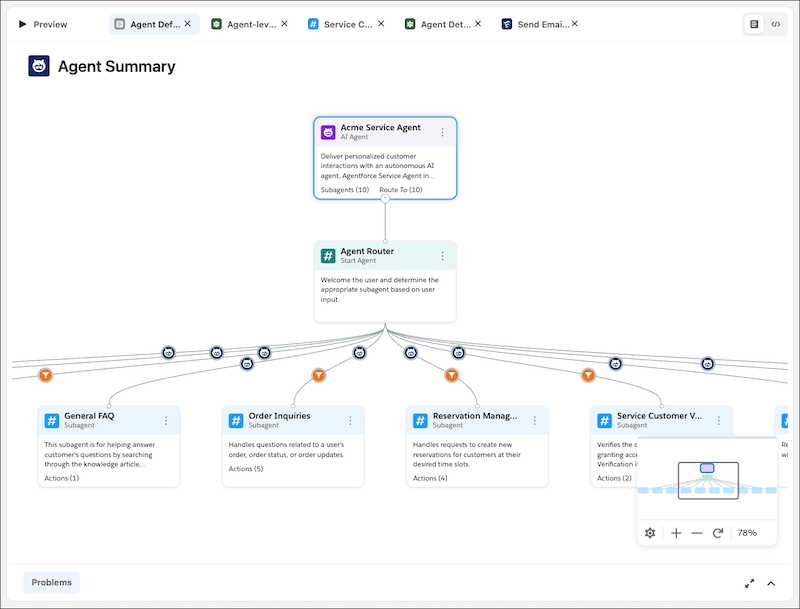The image size is (800, 609).
Task: Select the General FAQ node title
Action: tap(89, 416)
